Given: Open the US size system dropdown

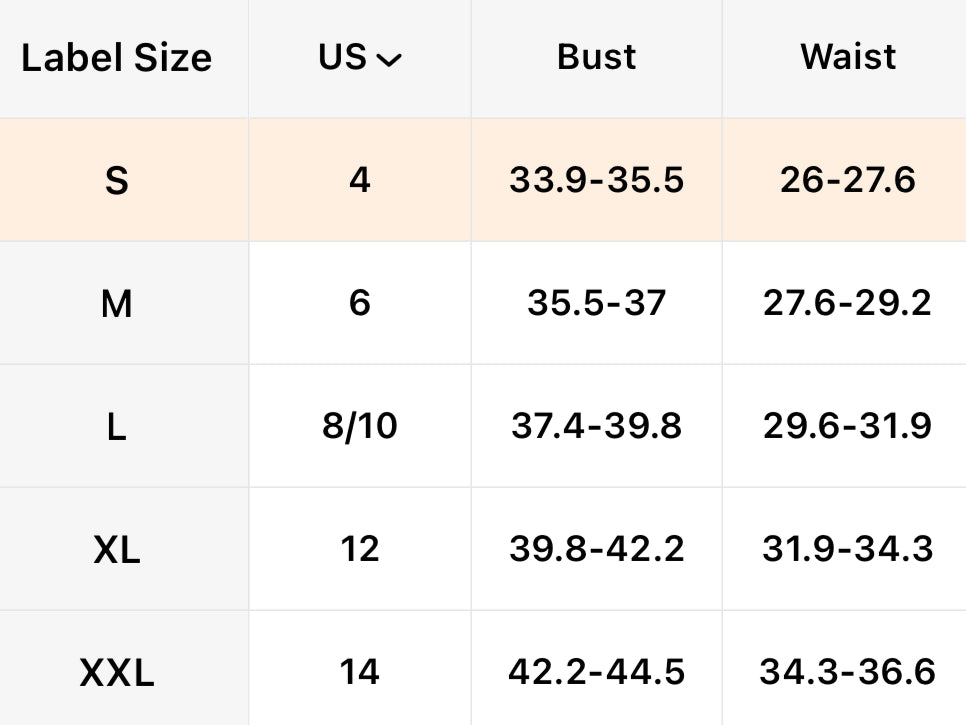Looking at the screenshot, I should click(360, 58).
